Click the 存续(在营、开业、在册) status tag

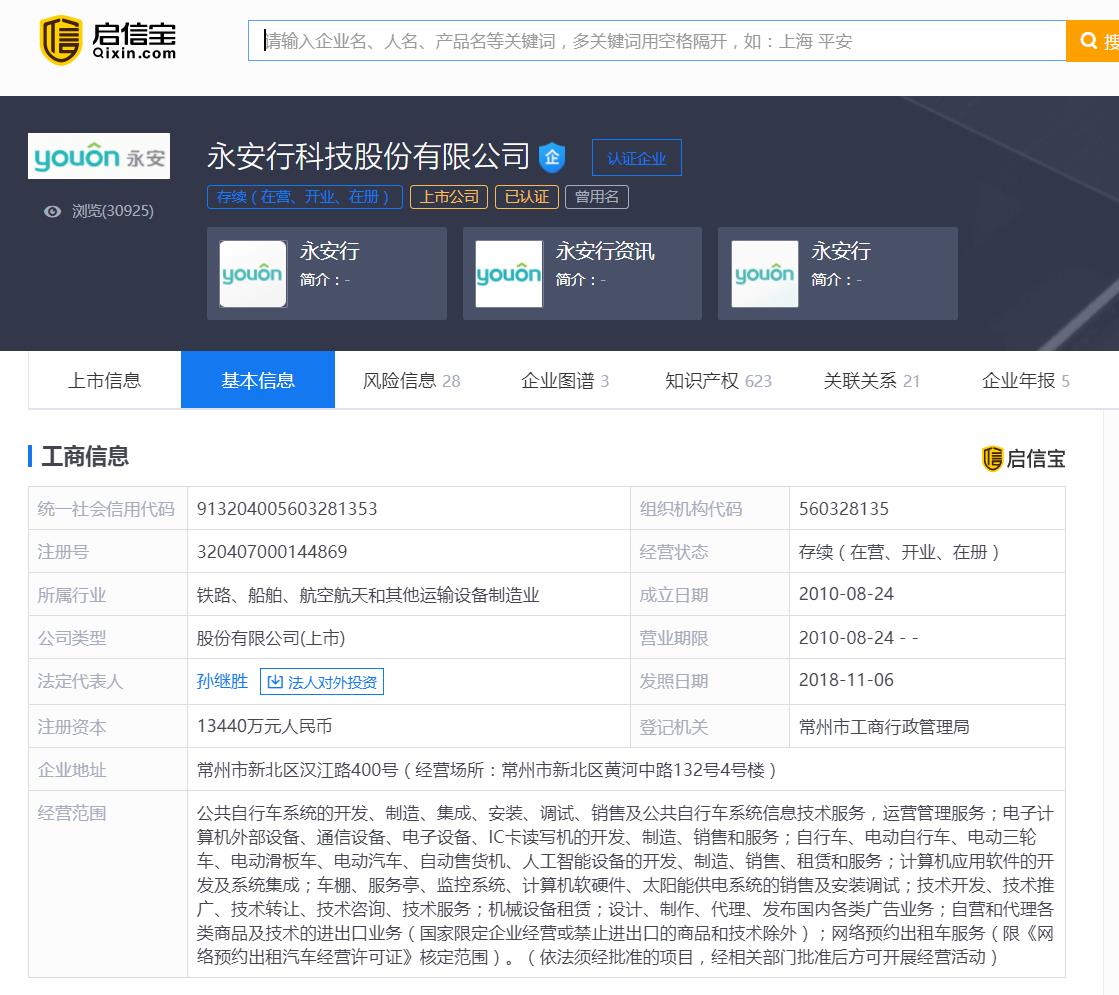(305, 197)
